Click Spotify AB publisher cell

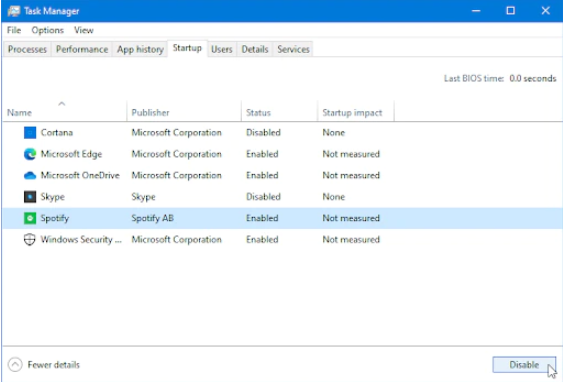coord(152,218)
